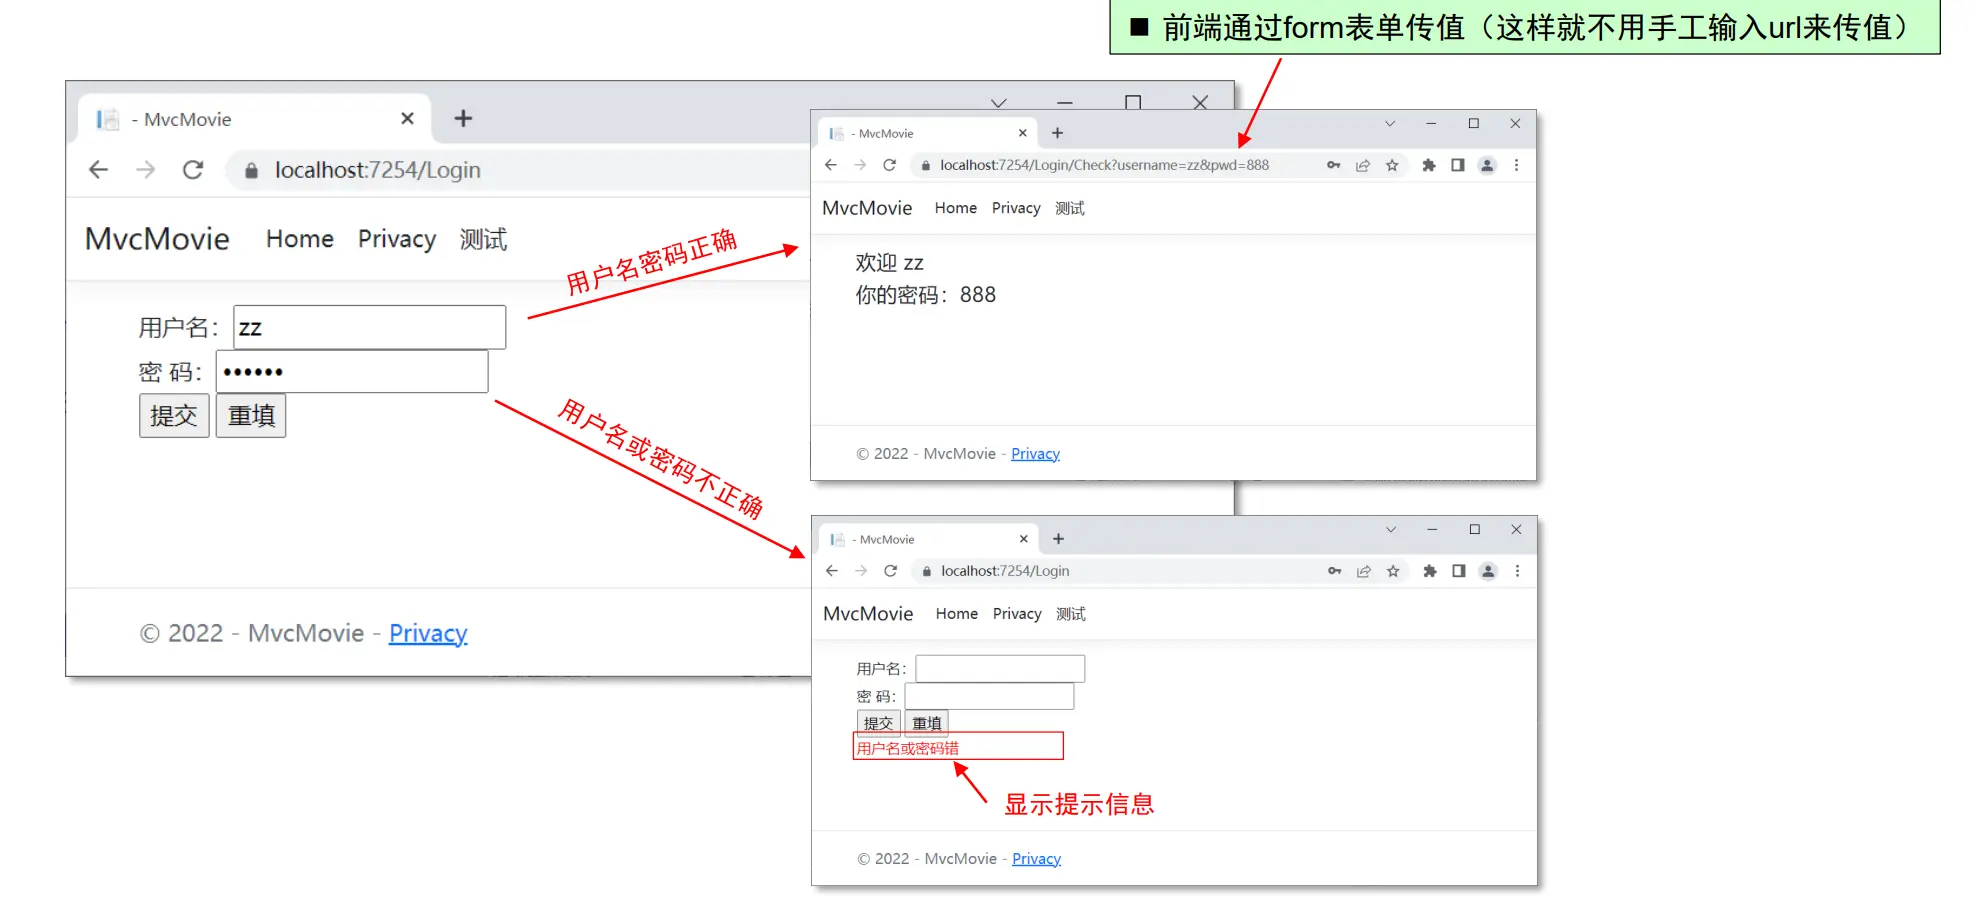The image size is (1972, 920).
Task: Open footer Privacy link in top-right window
Action: click(x=1035, y=454)
